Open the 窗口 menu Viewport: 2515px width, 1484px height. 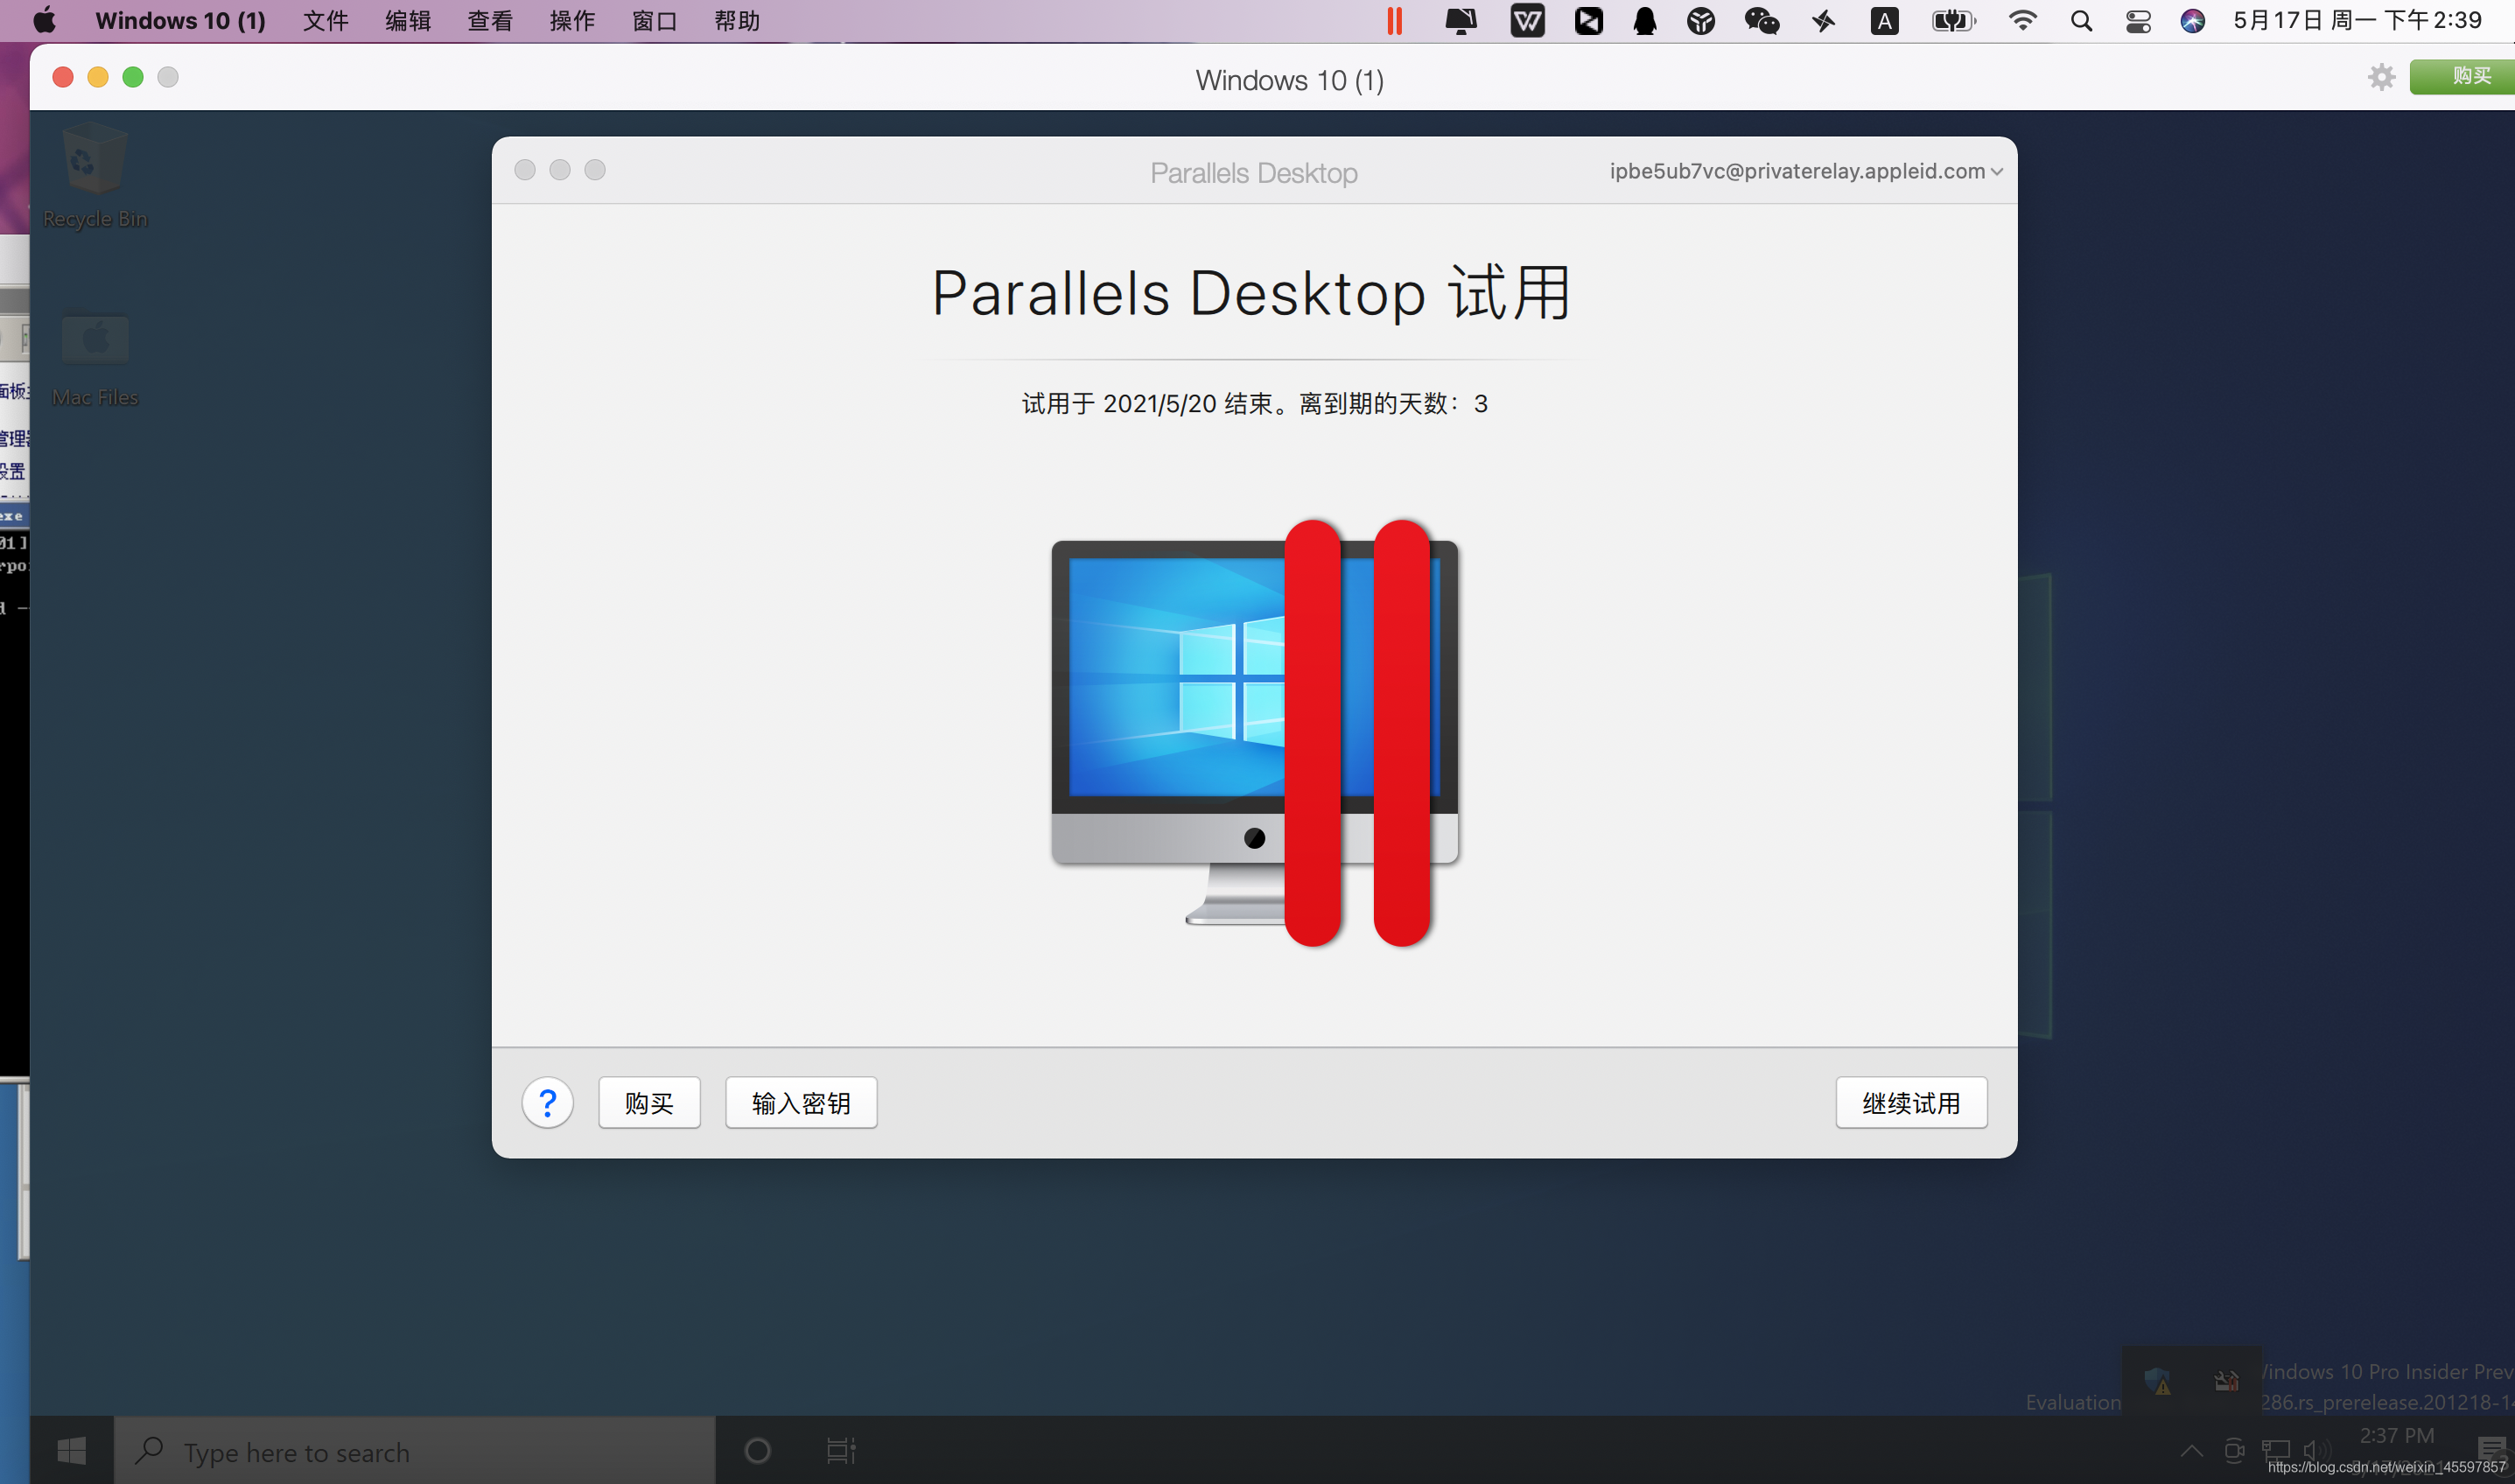[655, 21]
